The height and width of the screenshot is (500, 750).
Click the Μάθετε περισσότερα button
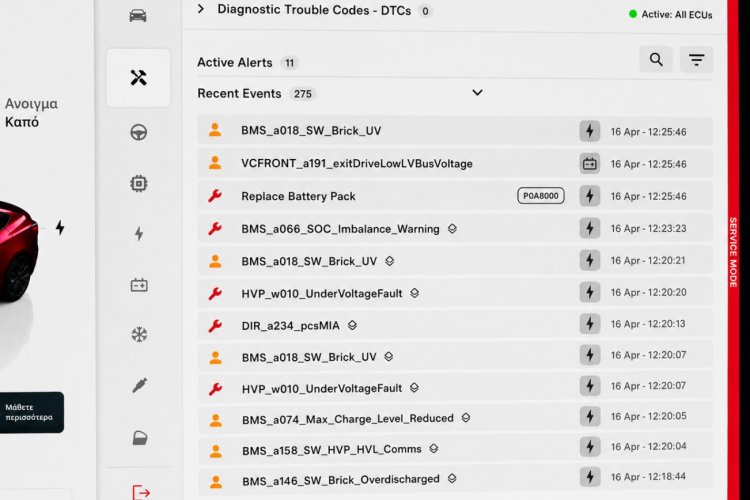[x=32, y=412]
